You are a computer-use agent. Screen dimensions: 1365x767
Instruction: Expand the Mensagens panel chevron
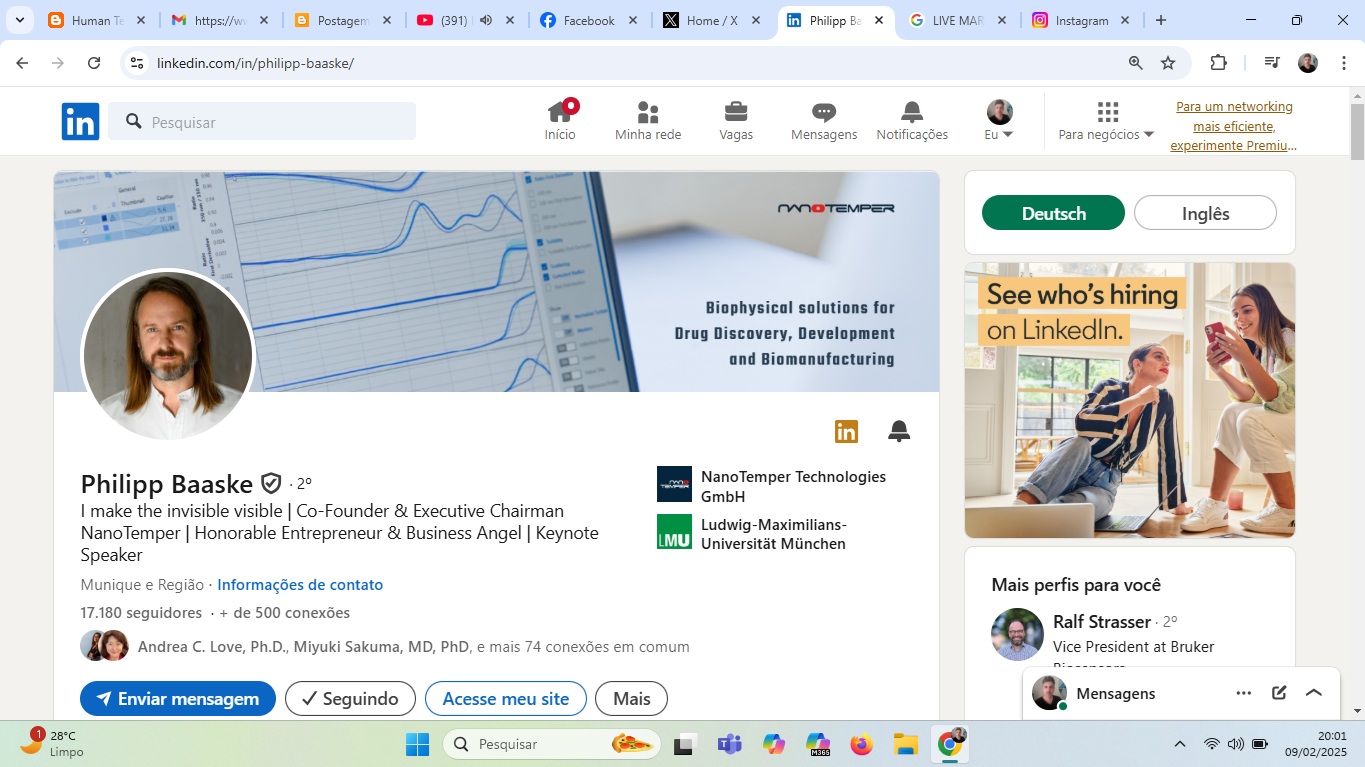(1314, 693)
